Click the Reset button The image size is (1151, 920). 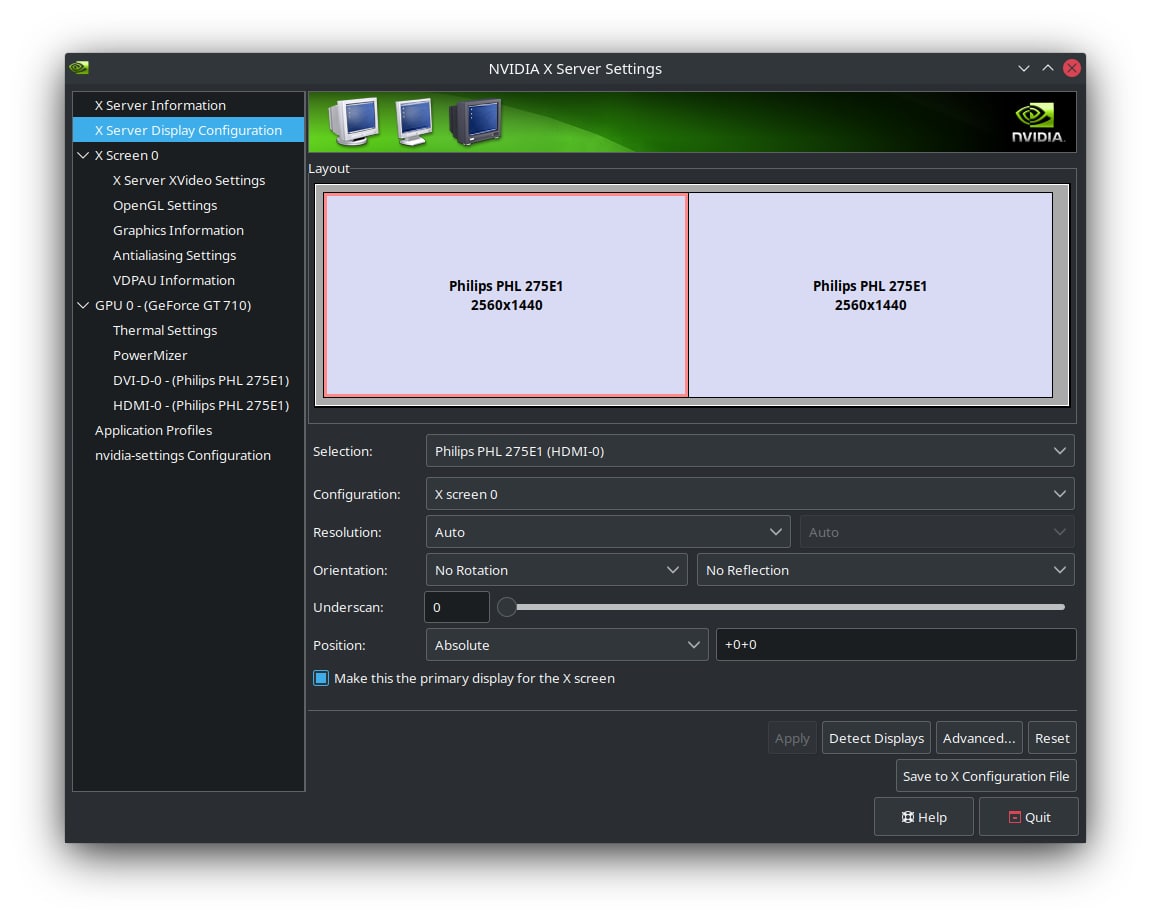(x=1052, y=738)
